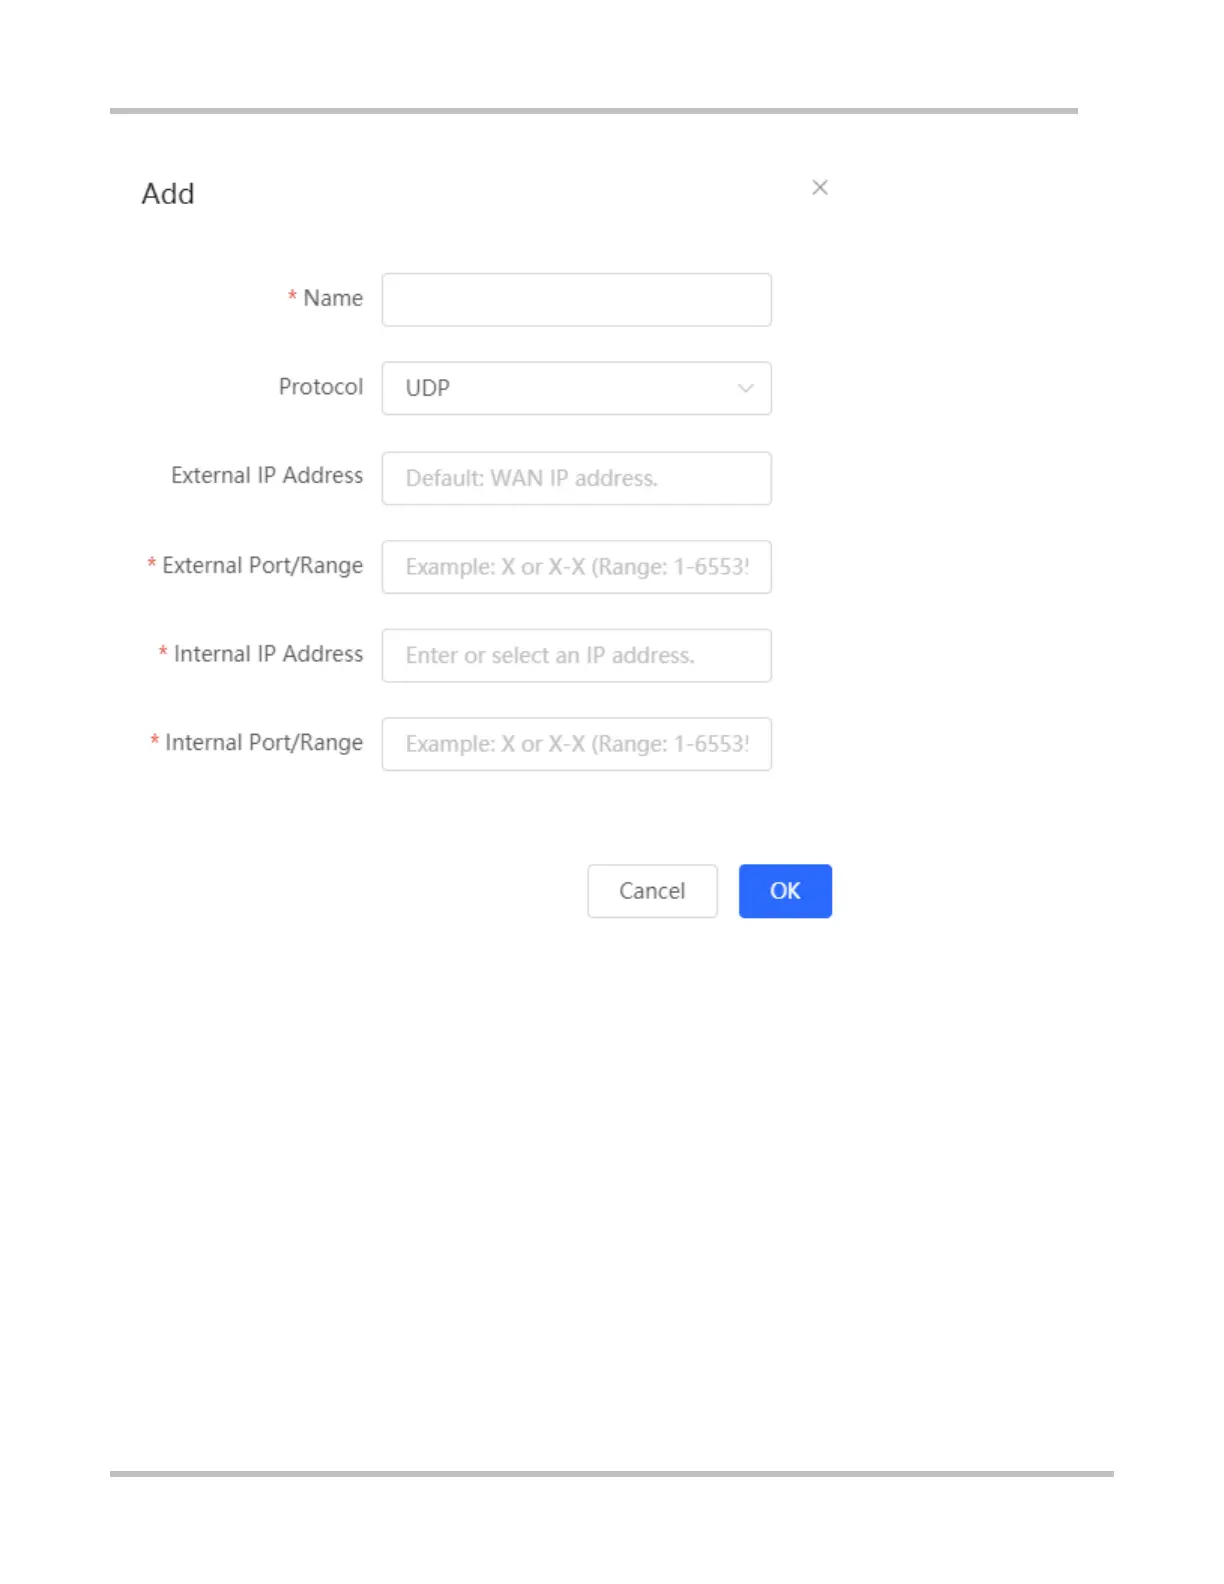Click the Internal IP Address input

point(576,655)
